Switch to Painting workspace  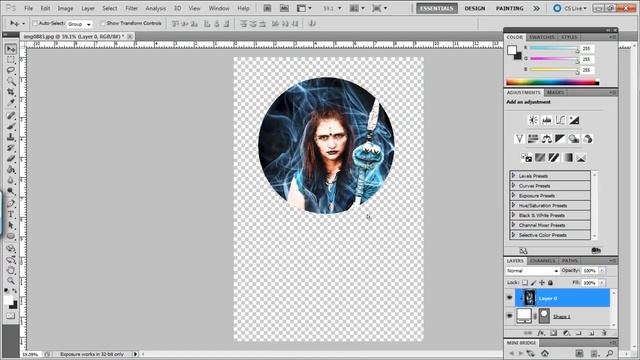click(x=509, y=8)
